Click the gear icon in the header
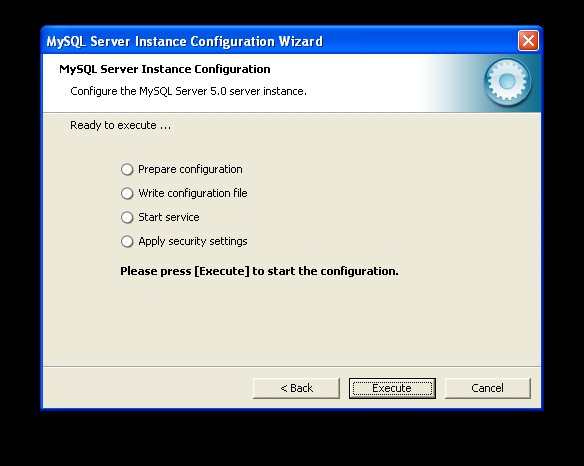 (x=507, y=82)
